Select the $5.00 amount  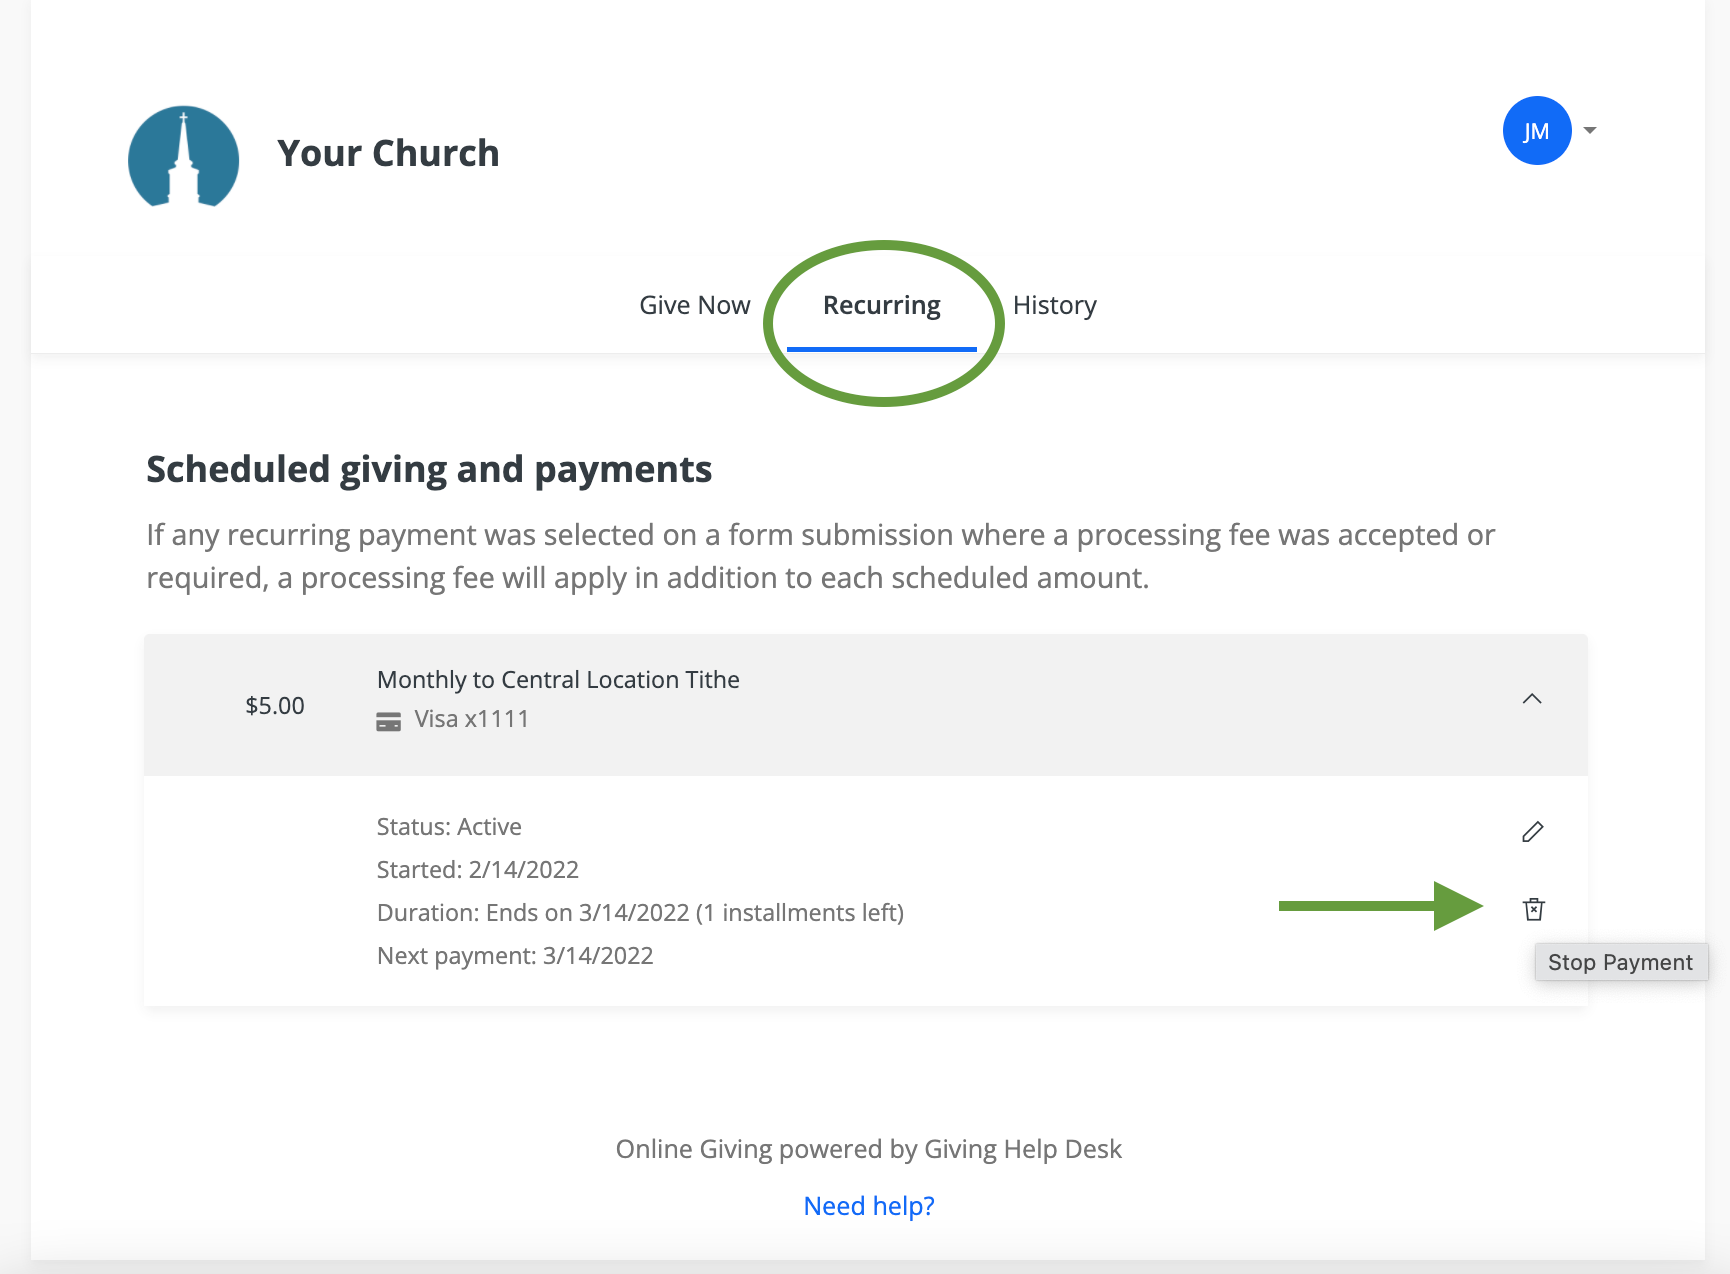click(275, 706)
